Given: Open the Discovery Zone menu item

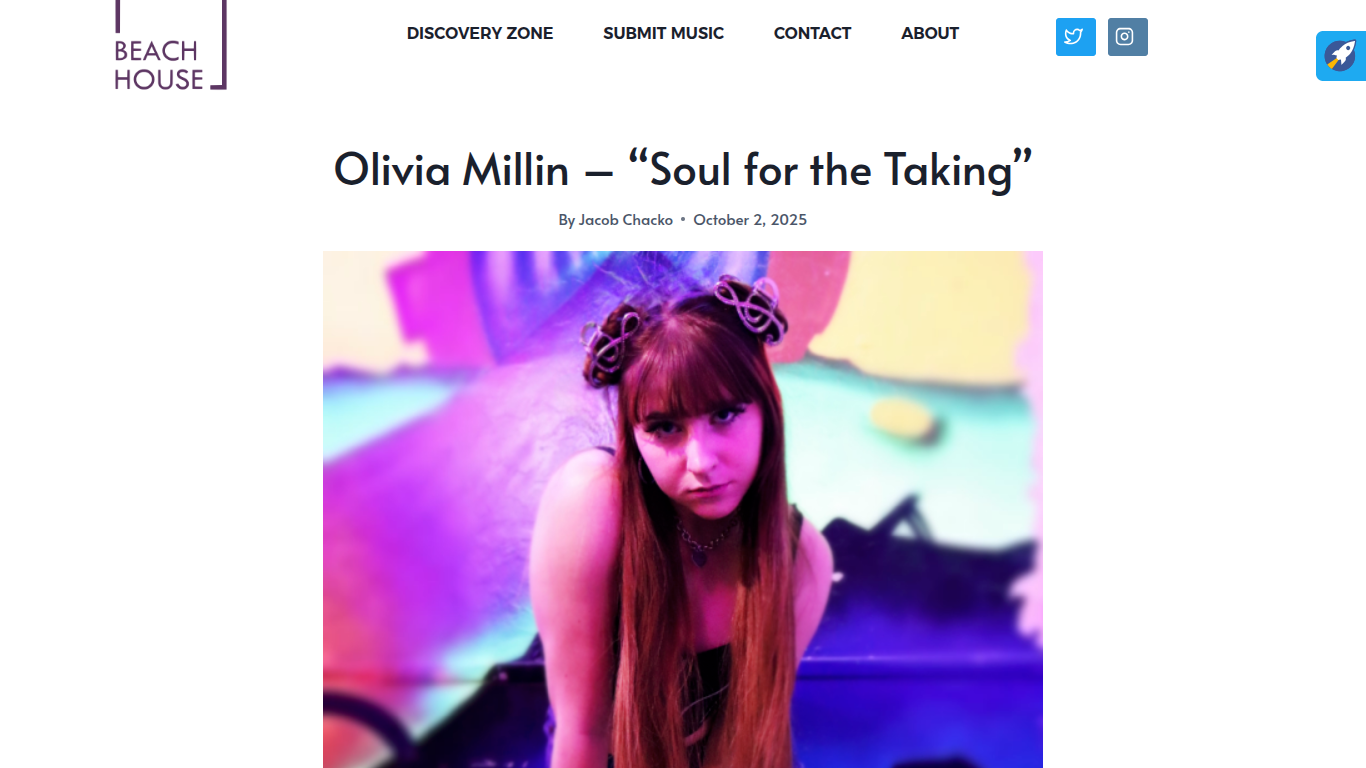Looking at the screenshot, I should 480,33.
